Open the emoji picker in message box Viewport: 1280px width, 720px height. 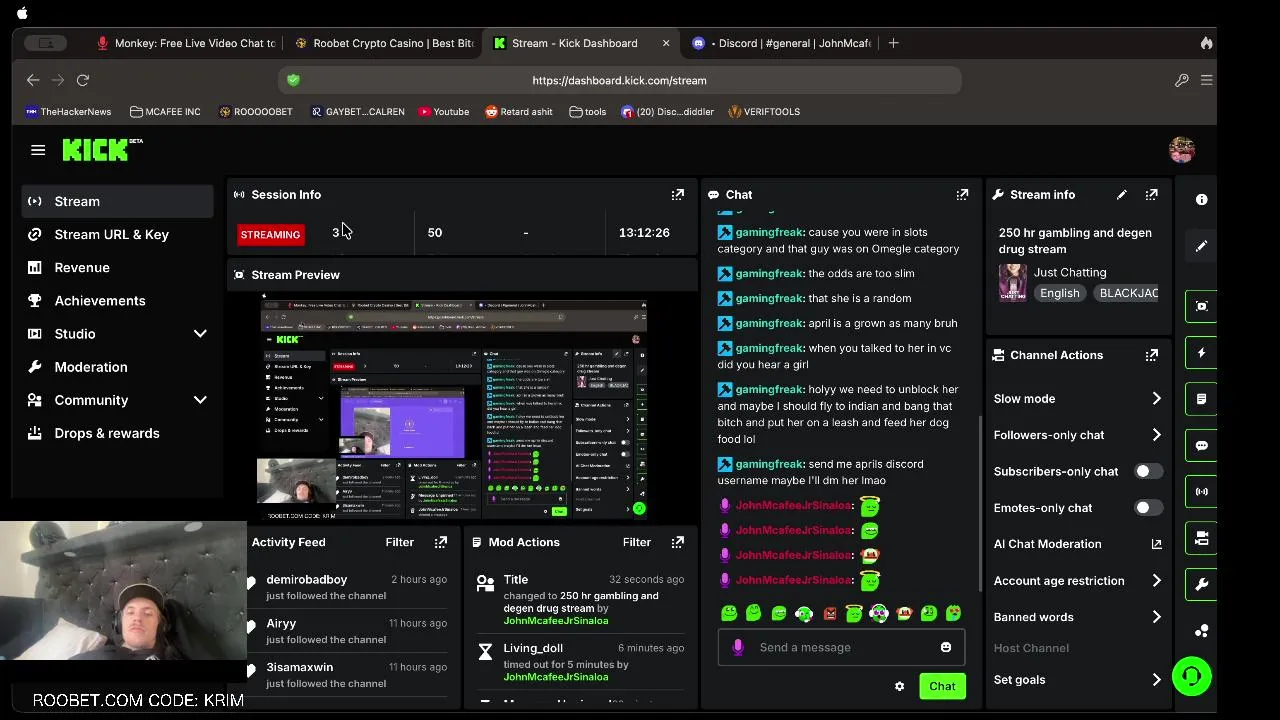(x=945, y=647)
